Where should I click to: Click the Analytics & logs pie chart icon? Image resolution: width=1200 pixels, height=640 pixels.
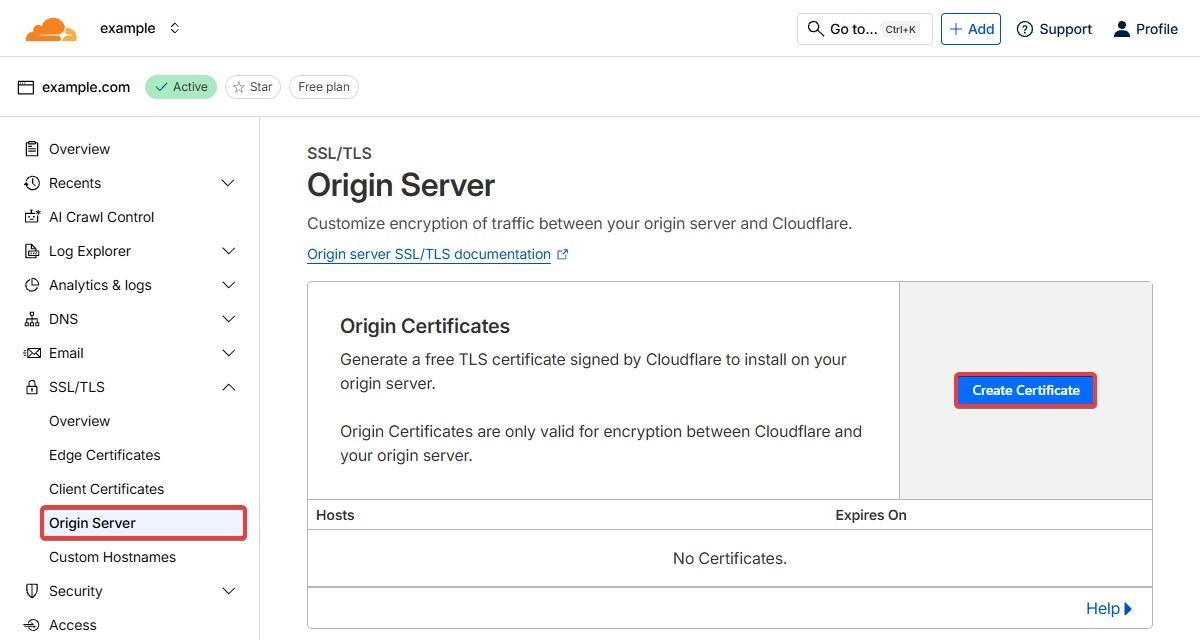click(32, 285)
